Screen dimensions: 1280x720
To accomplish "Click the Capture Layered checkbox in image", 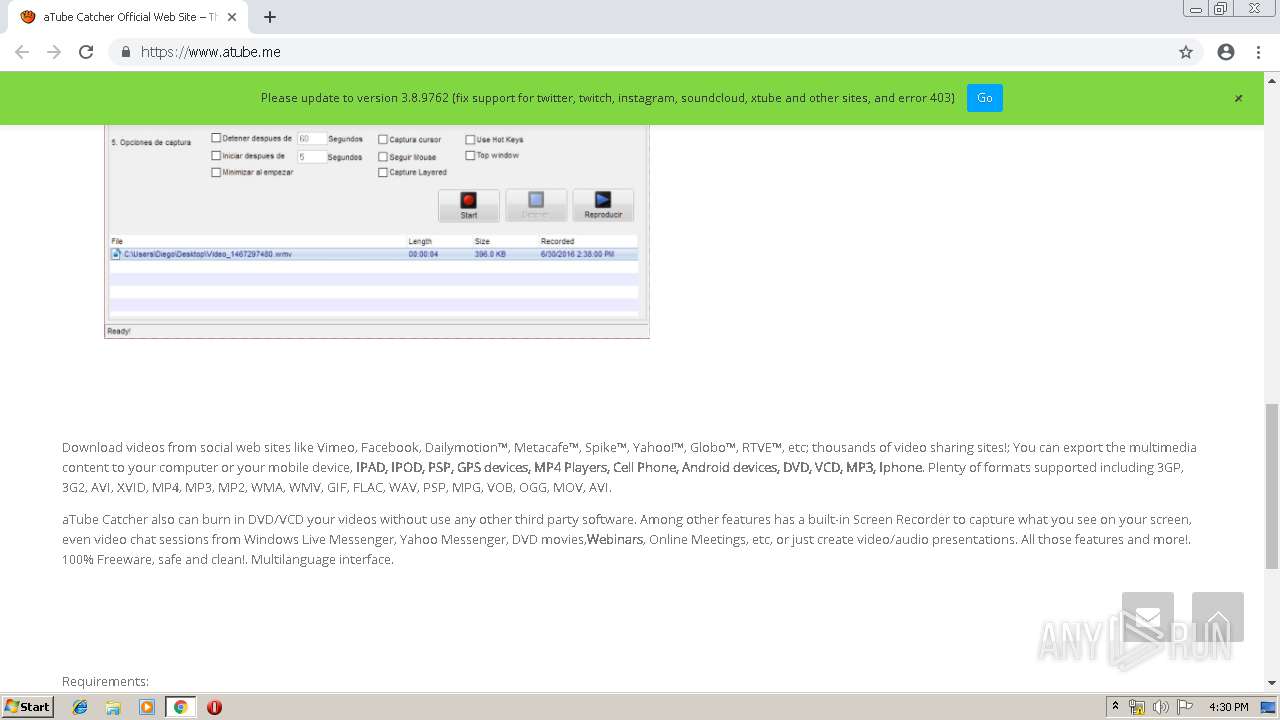I will tap(383, 172).
